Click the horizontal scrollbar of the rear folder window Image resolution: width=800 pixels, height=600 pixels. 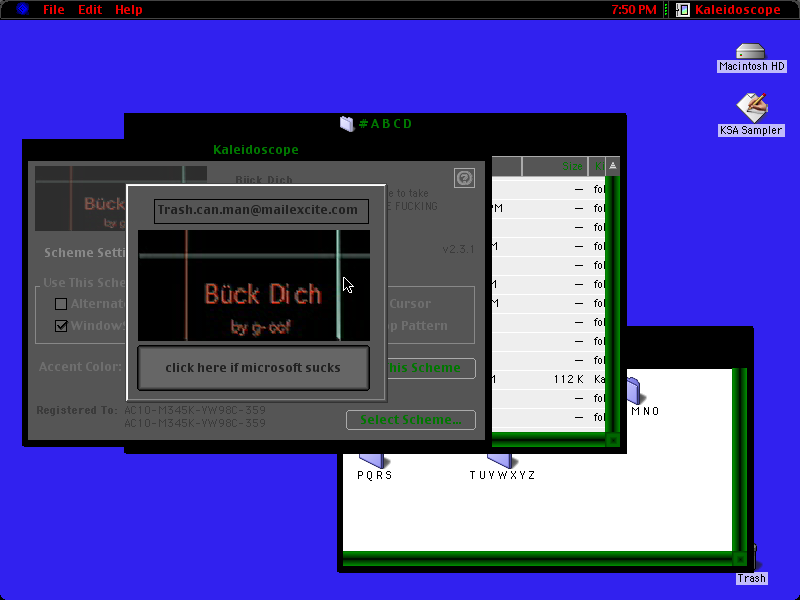(538, 559)
